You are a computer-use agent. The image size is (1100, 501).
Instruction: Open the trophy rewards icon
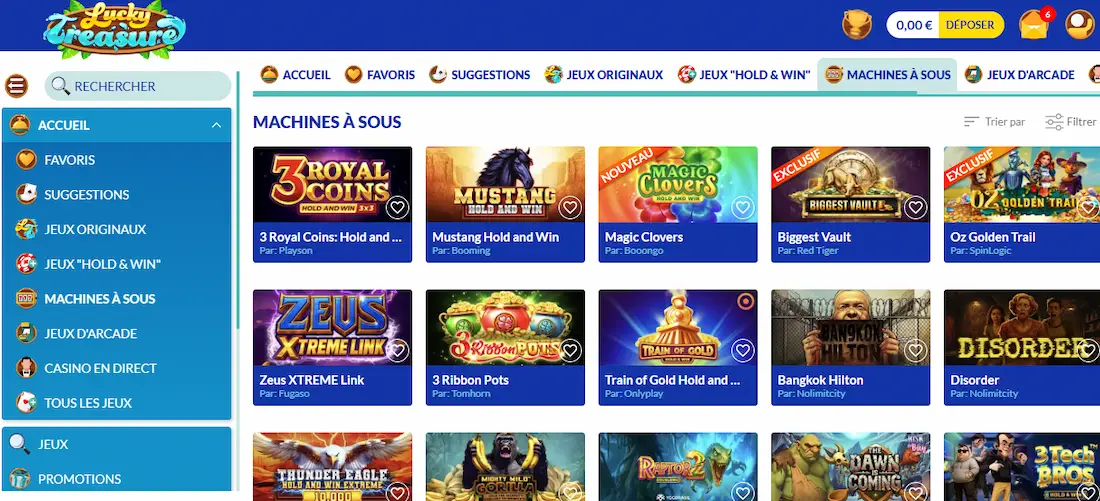857,25
